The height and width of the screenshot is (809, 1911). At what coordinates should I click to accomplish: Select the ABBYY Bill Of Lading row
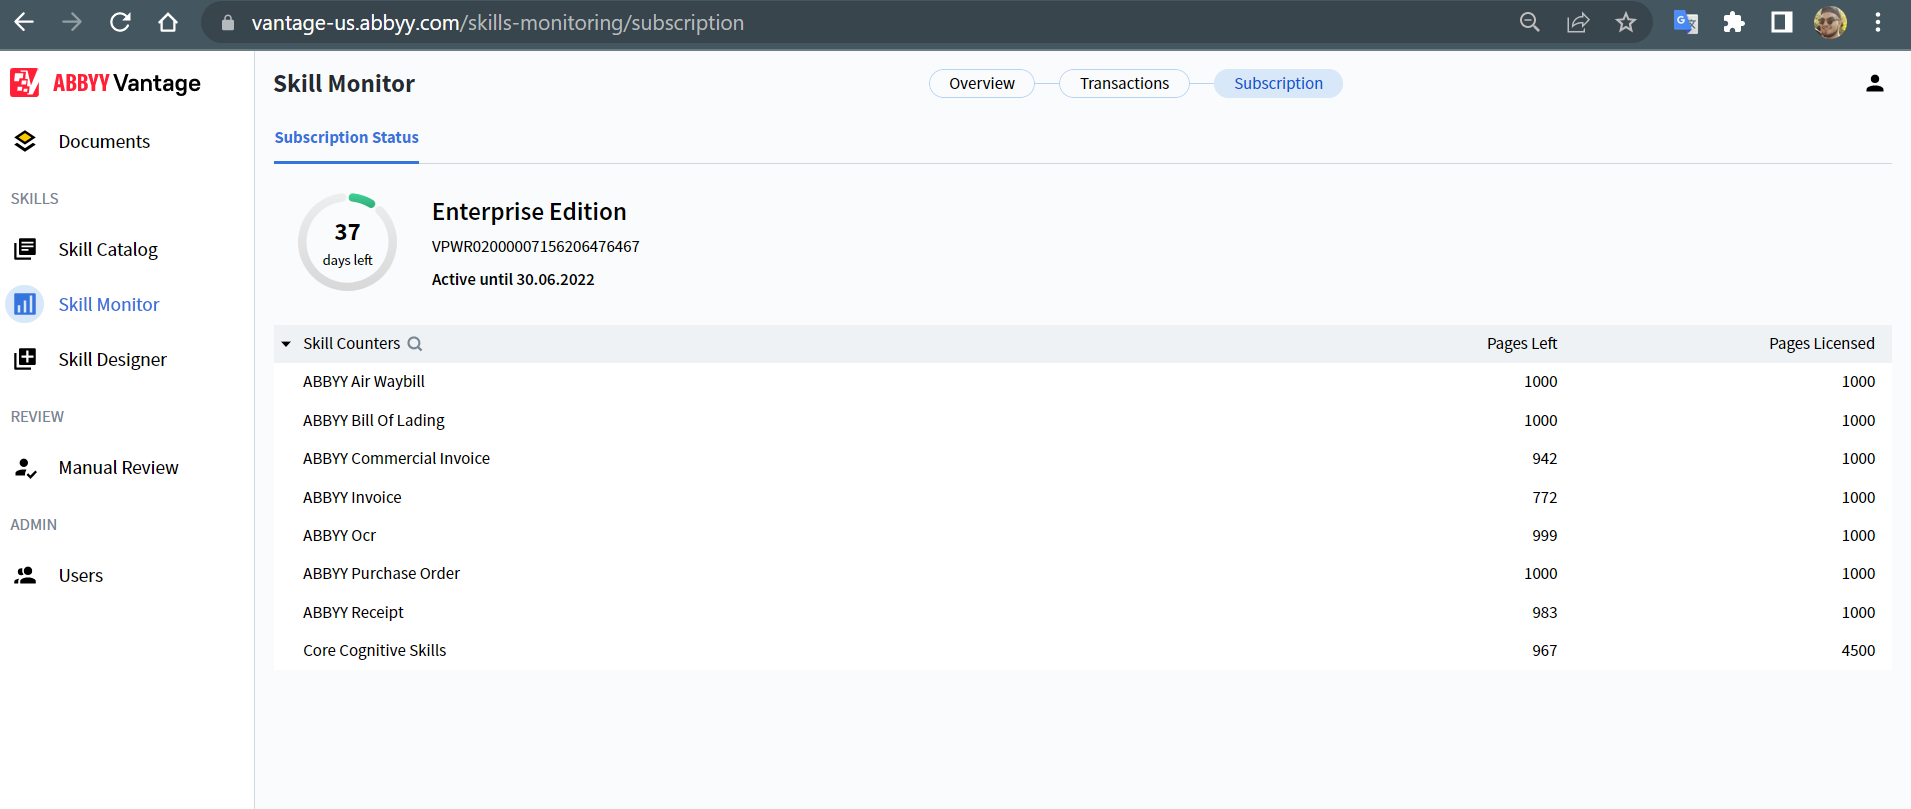(x=1083, y=421)
